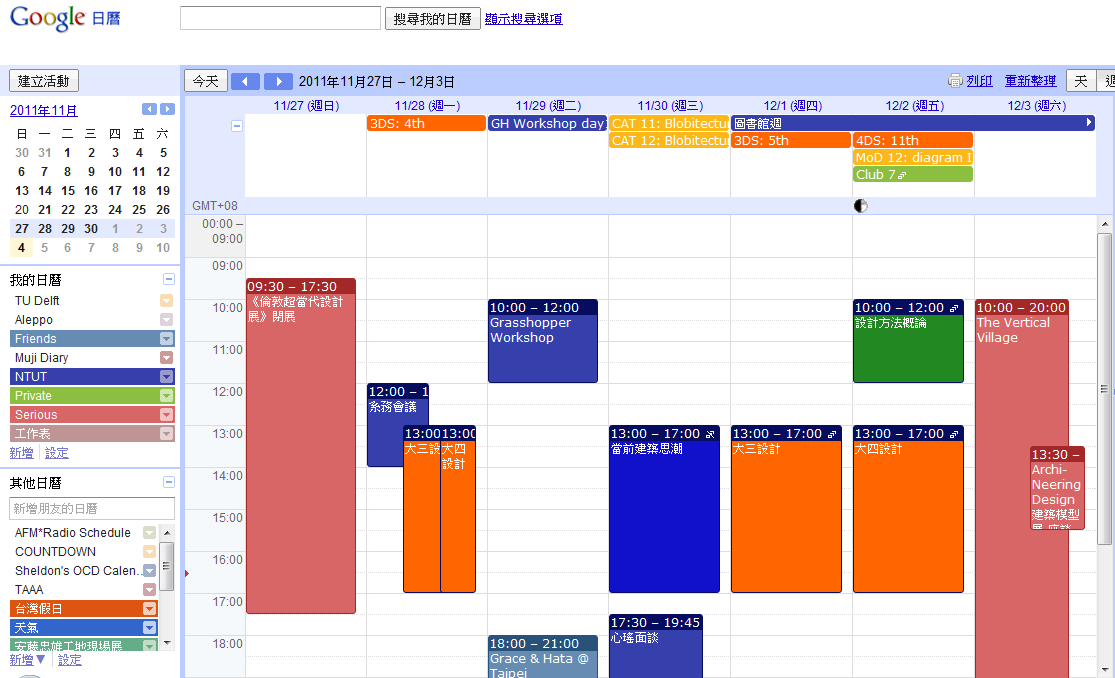Select date 15 in the mini calendar
1115x678 pixels.
pos(68,191)
